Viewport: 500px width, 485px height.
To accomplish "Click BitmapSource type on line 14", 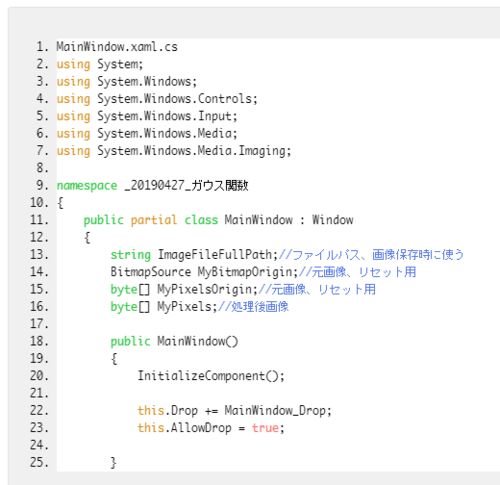I will 151,272.
